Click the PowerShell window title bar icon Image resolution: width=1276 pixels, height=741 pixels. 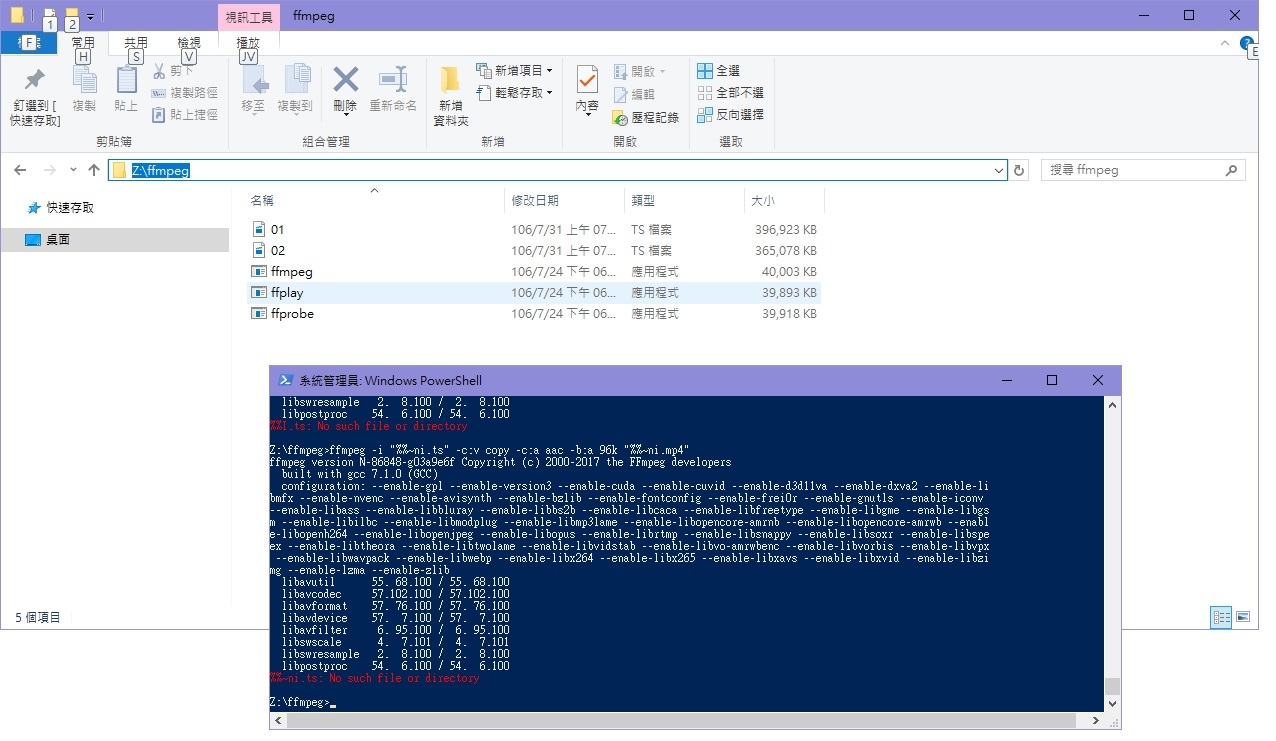point(285,380)
